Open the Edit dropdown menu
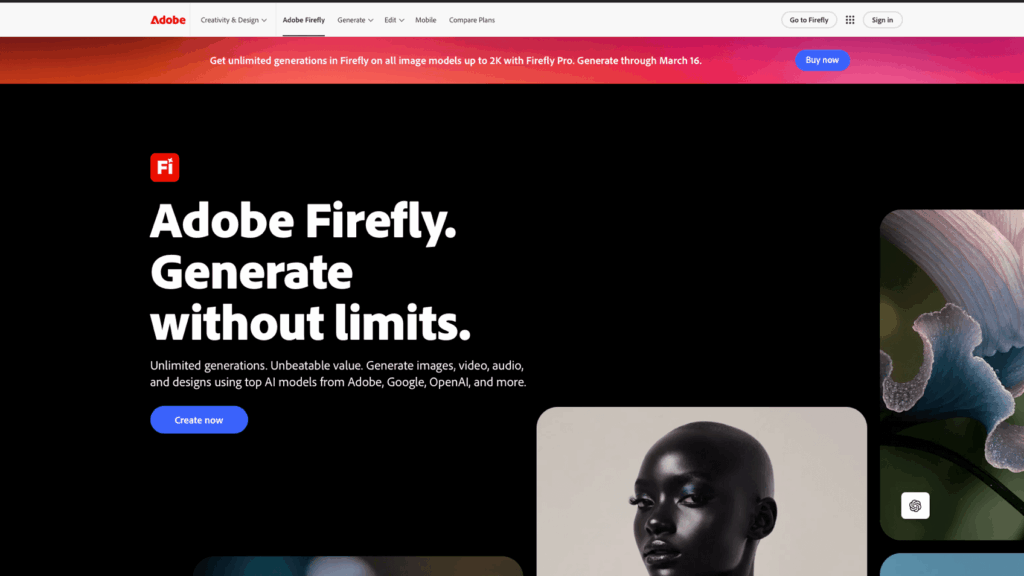The height and width of the screenshot is (576, 1024). pyautogui.click(x=394, y=20)
